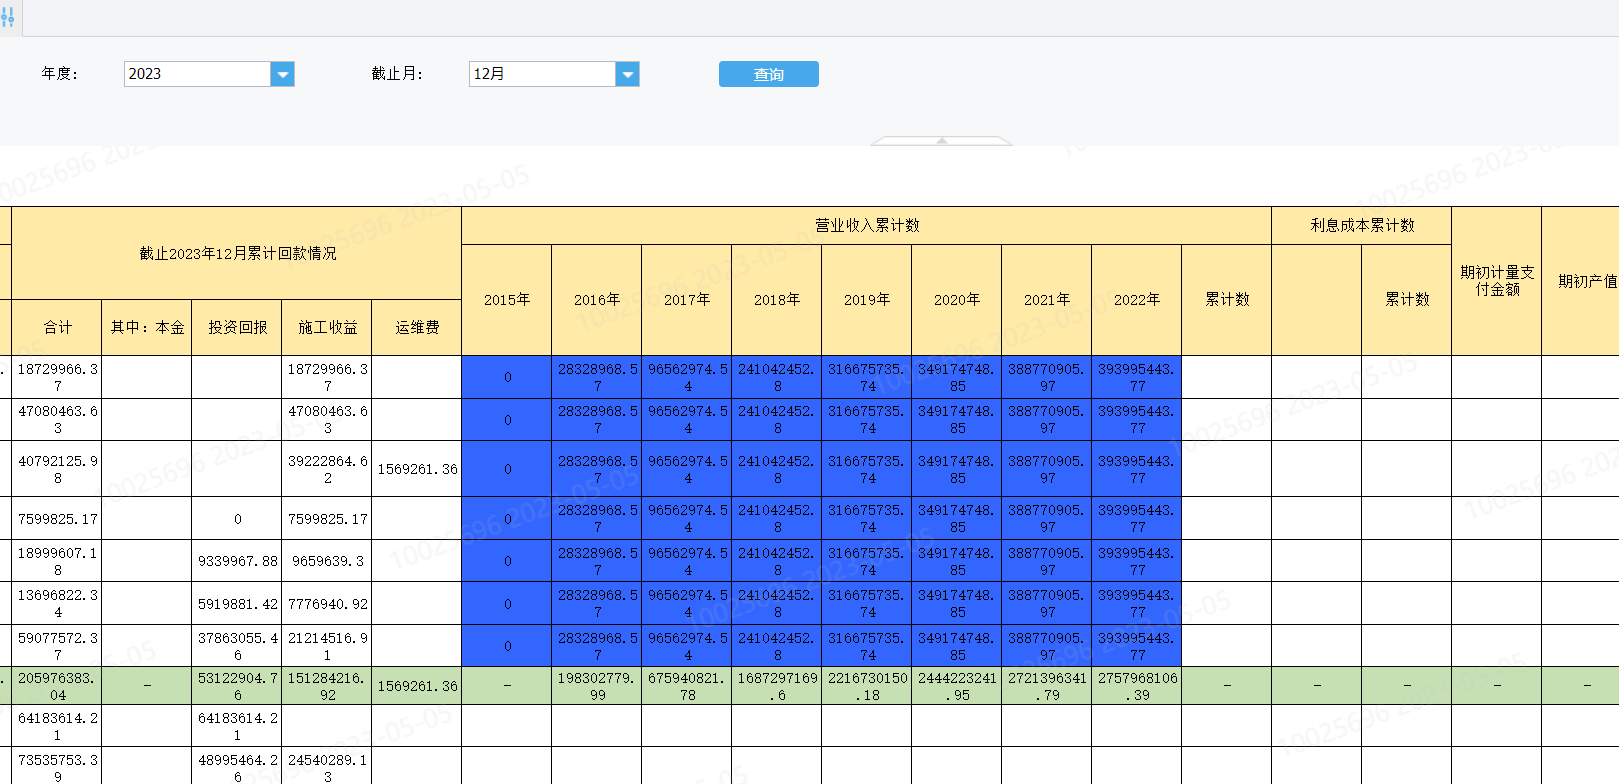Select the 投资回报 cell 37863055.46
The image size is (1619, 784).
point(237,646)
